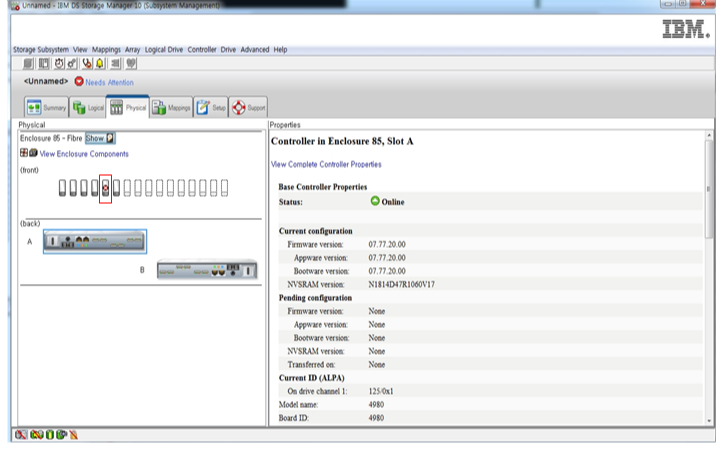727x450 pixels.
Task: Click the last gray toolbar icon
Action: (x=131, y=63)
